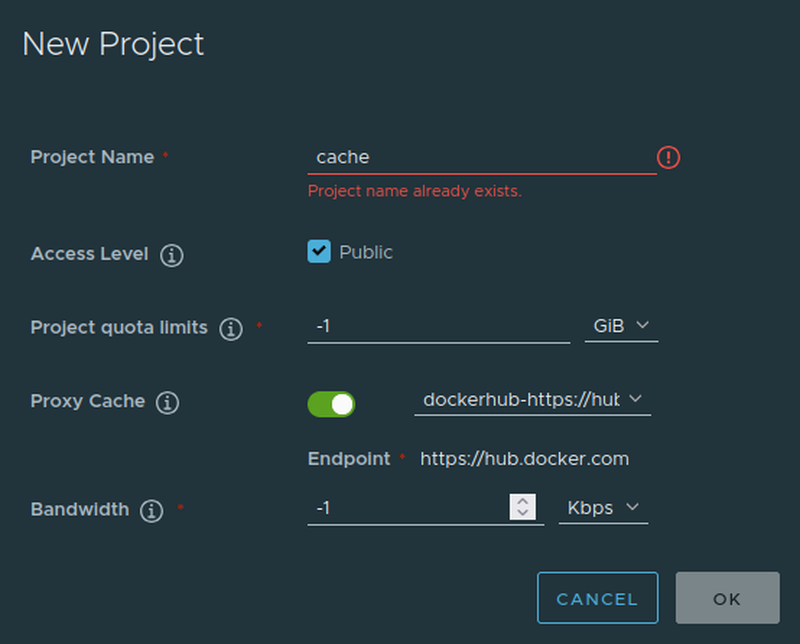The height and width of the screenshot is (644, 800).
Task: Open the GiB quota unit dropdown
Action: click(x=620, y=326)
